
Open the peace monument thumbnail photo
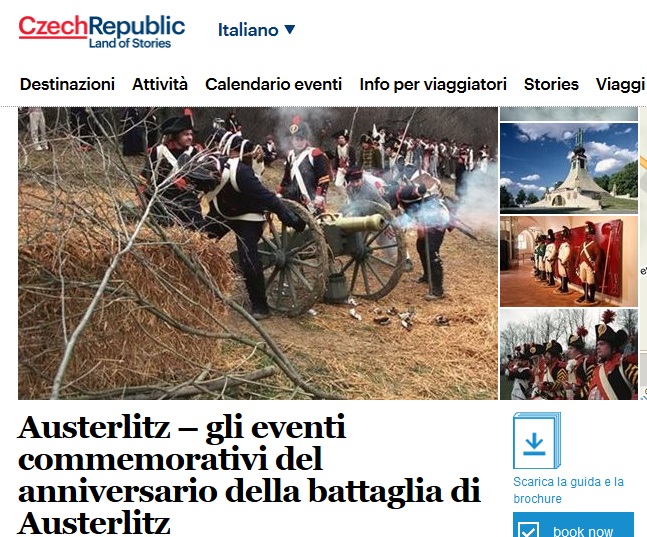point(569,168)
